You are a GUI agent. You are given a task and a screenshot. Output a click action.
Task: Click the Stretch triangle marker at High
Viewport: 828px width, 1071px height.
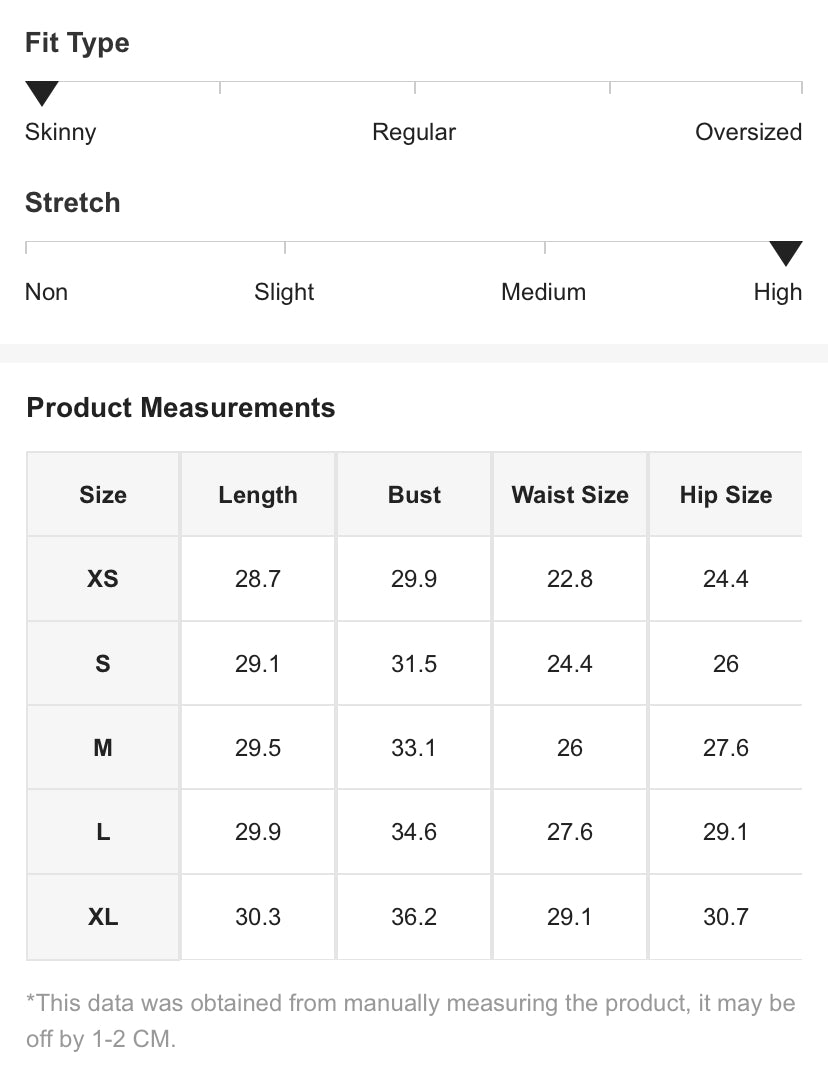coord(785,253)
